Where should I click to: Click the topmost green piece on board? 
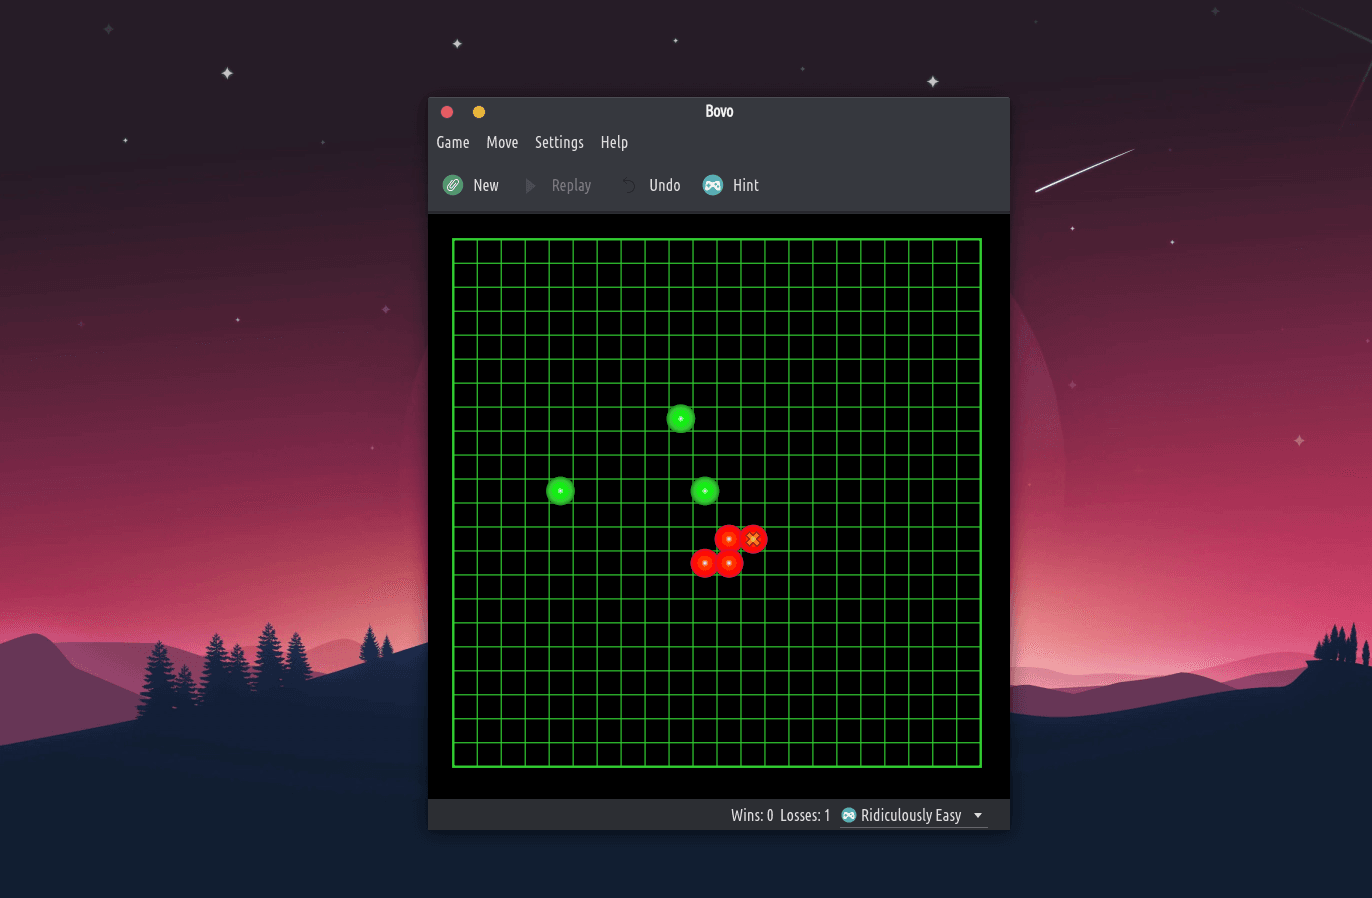[681, 418]
